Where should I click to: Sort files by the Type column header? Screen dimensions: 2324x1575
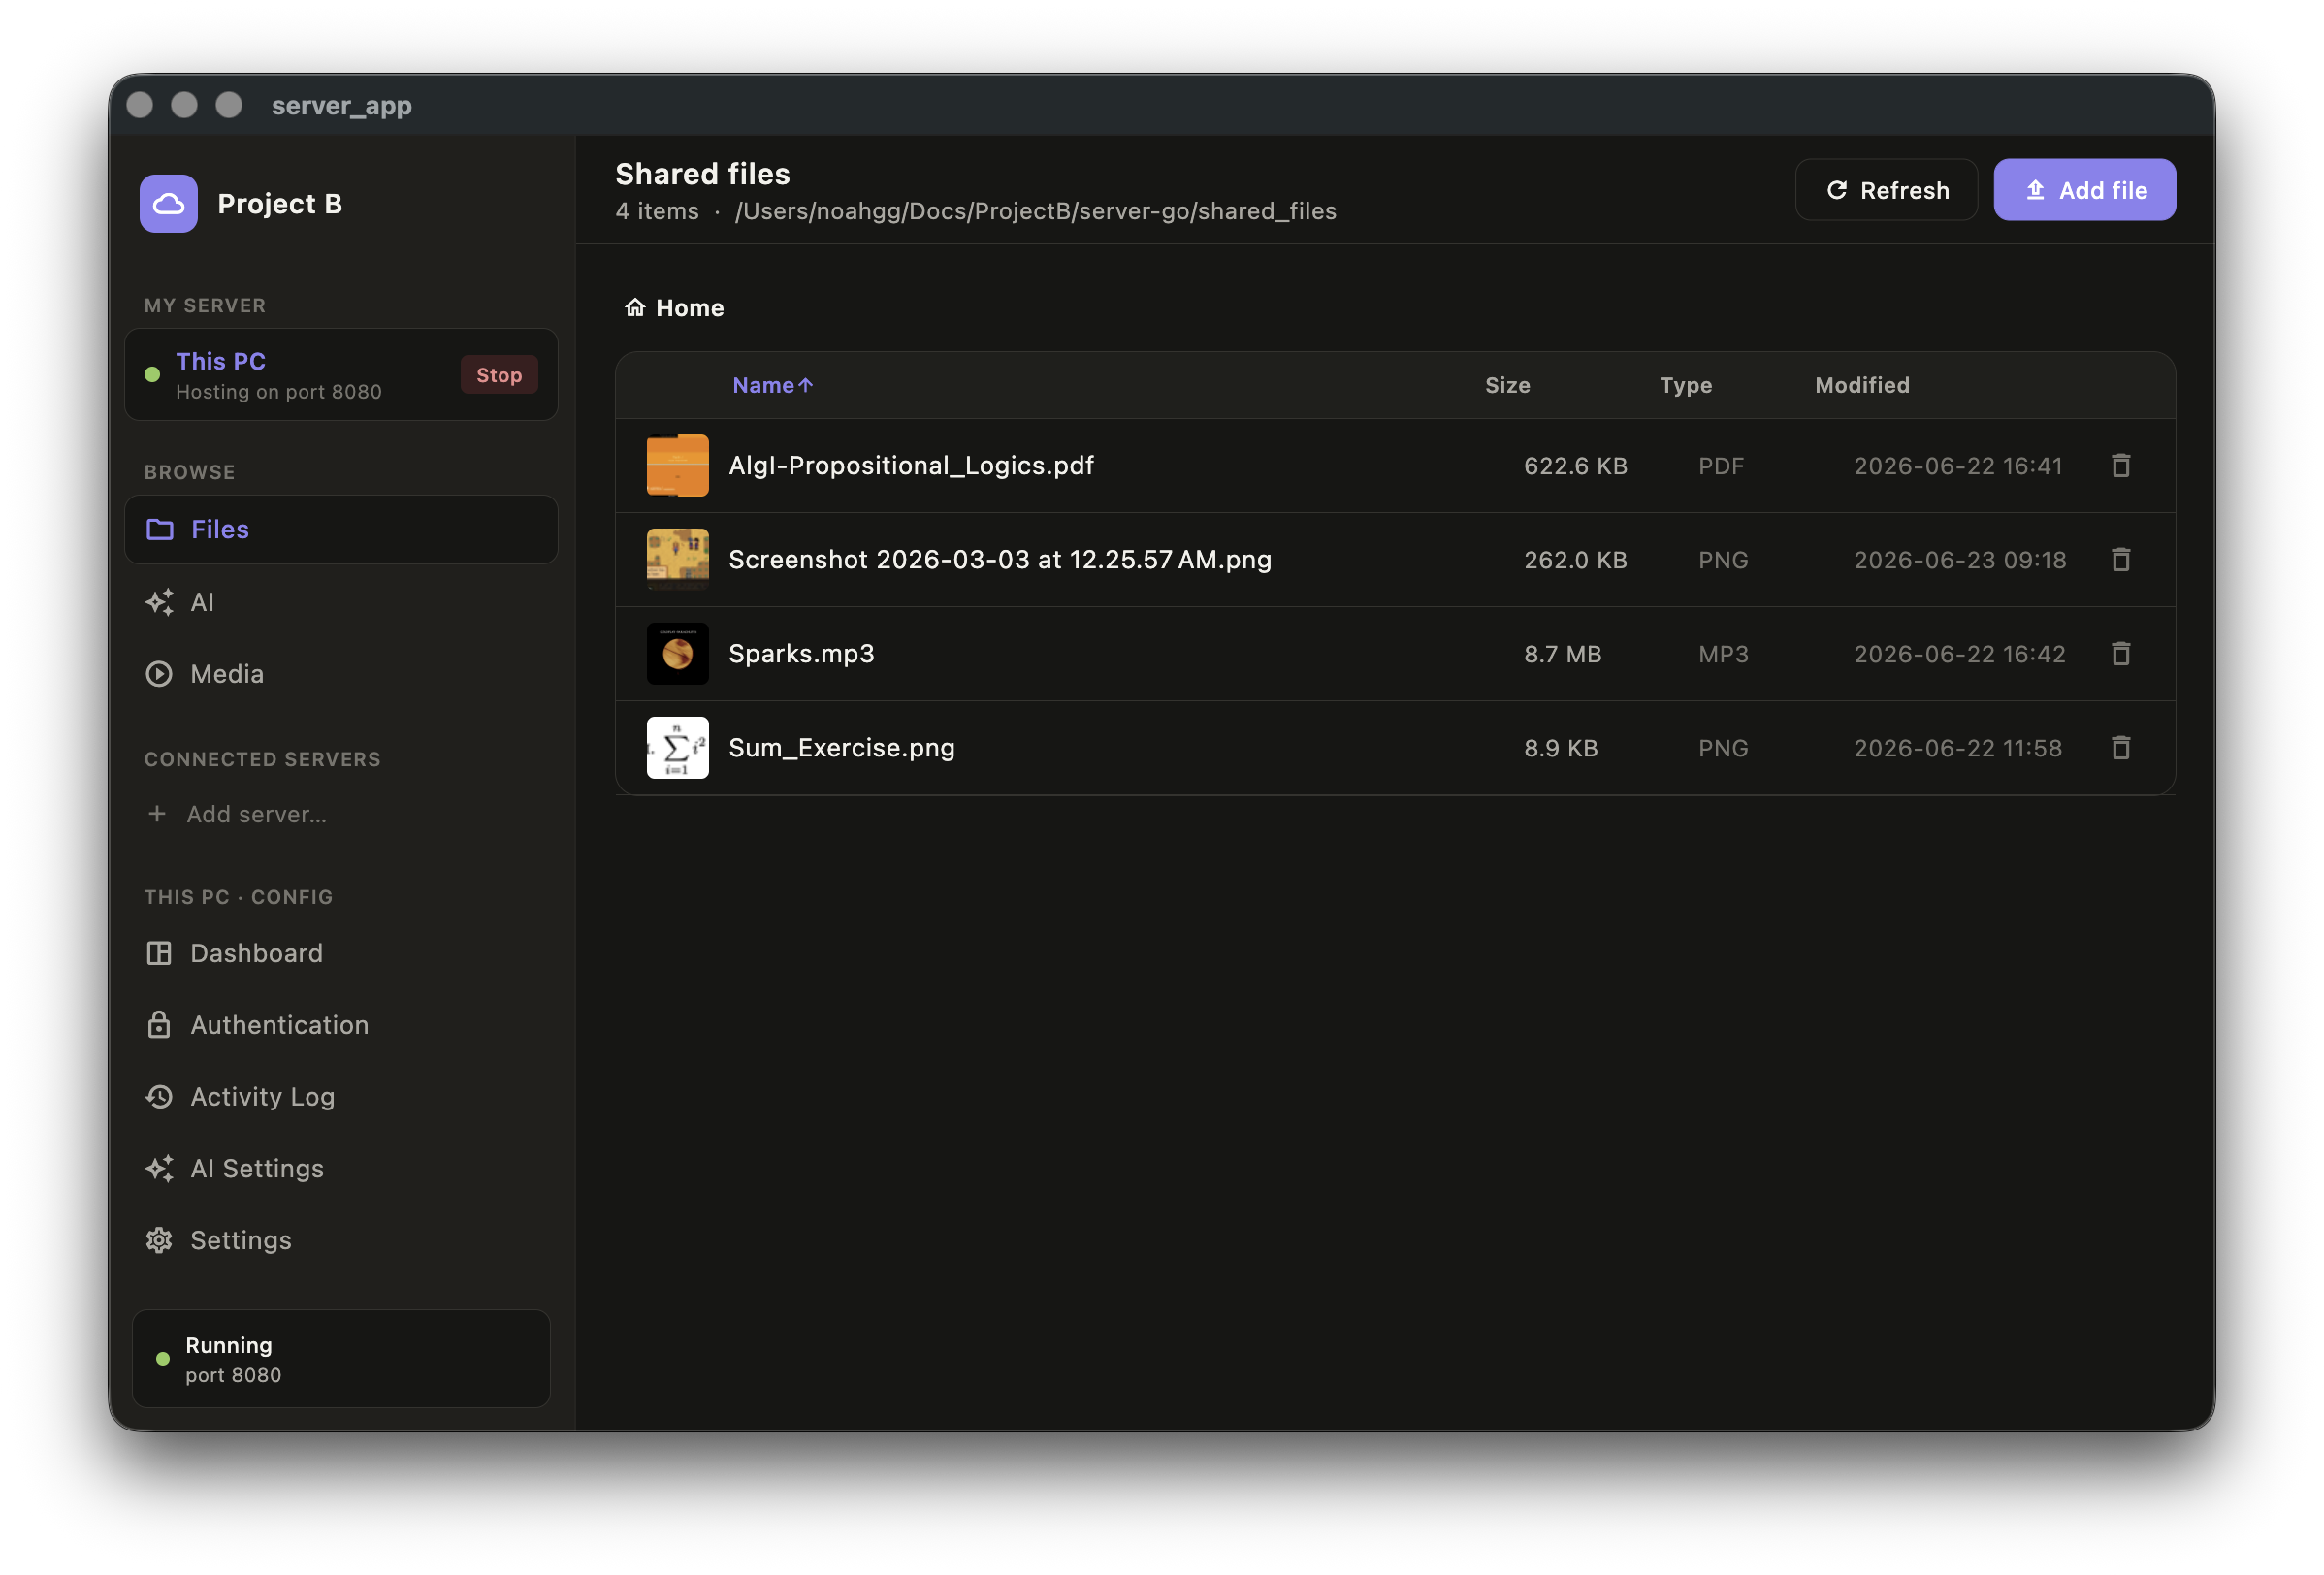1685,385
